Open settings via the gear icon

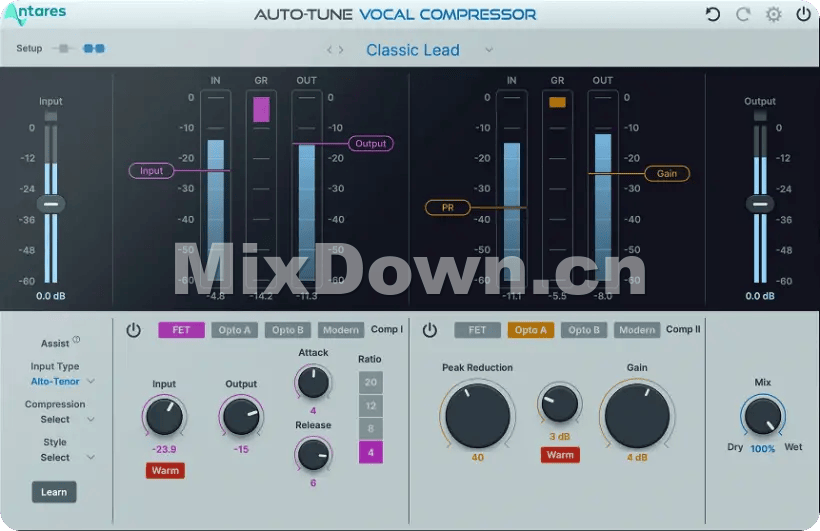[x=773, y=14]
